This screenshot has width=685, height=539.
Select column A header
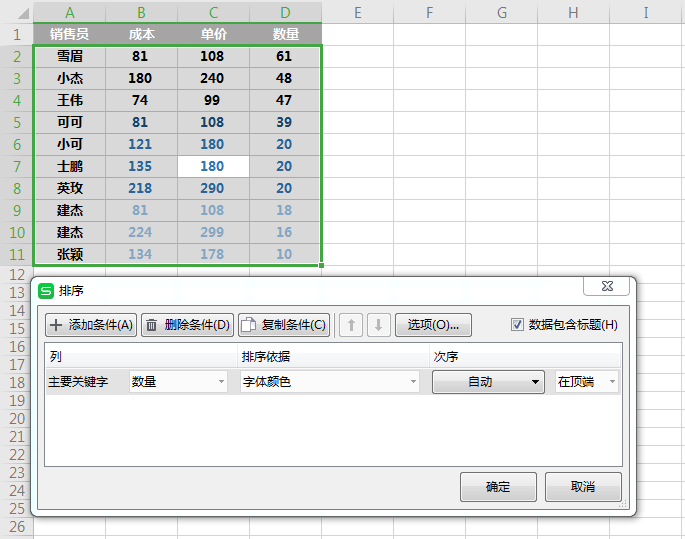coord(69,12)
